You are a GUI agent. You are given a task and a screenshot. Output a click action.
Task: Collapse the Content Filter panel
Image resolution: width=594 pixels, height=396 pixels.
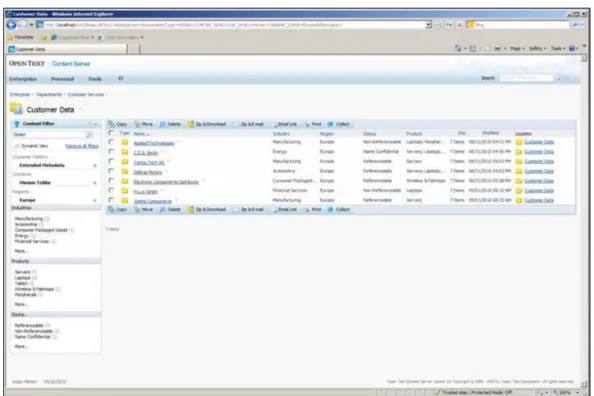point(95,124)
